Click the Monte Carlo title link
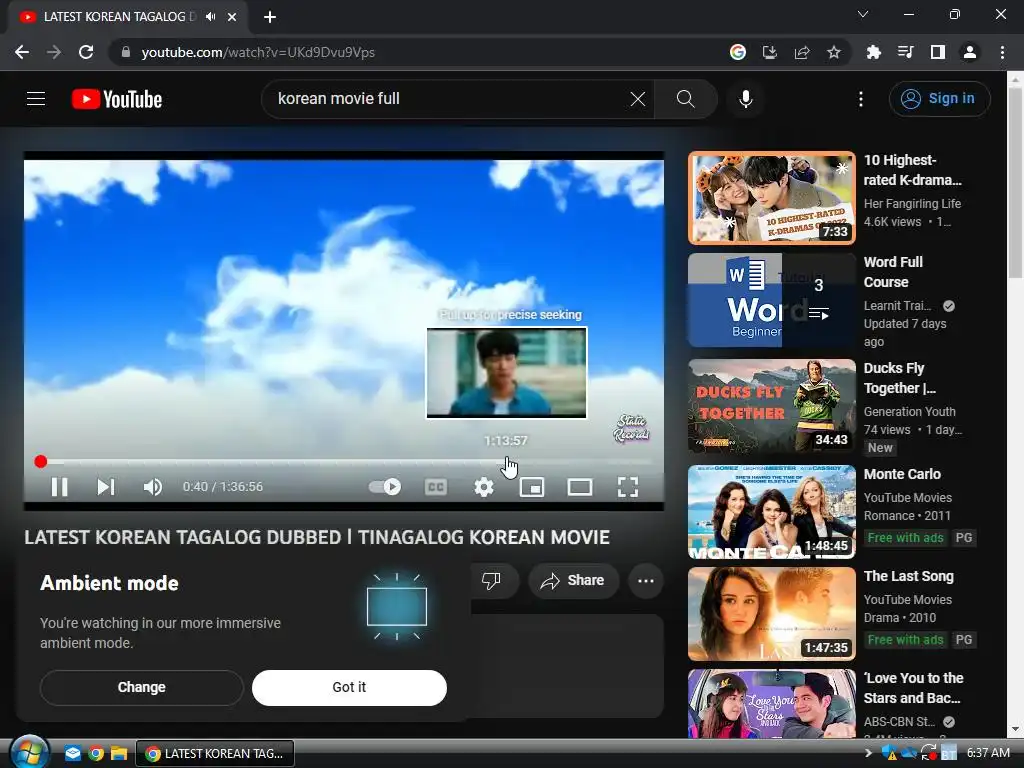This screenshot has height=768, width=1024. tap(902, 474)
